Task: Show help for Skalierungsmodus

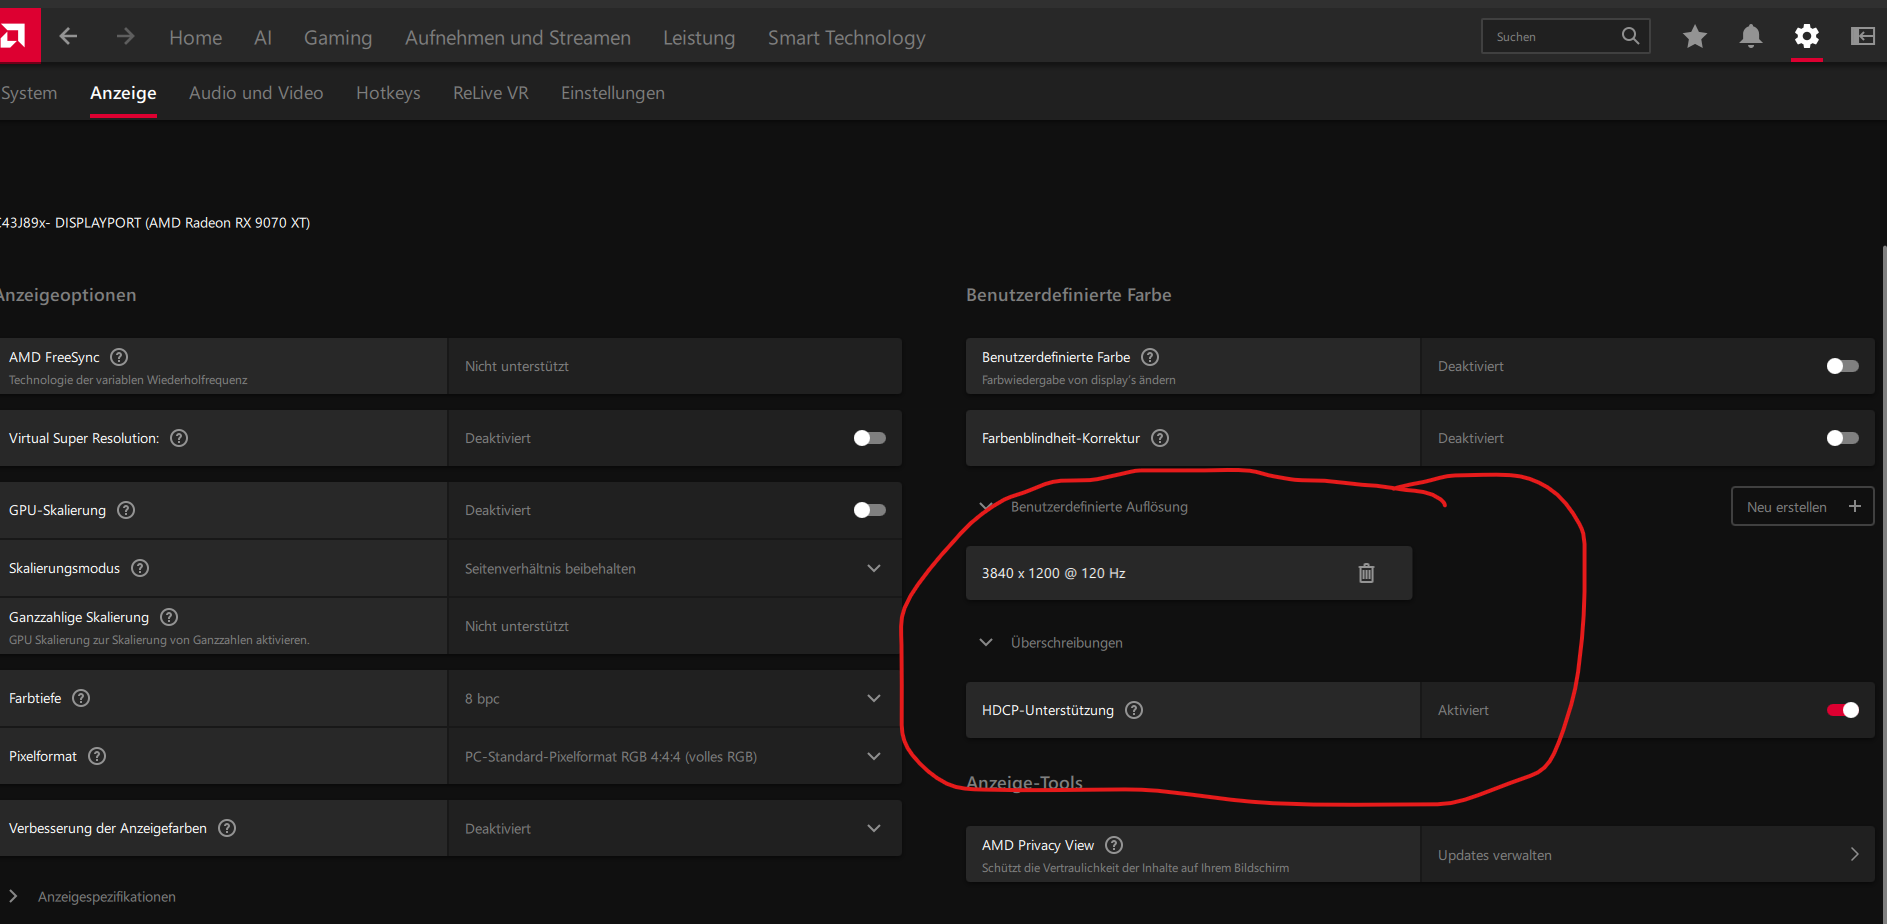Action: (140, 568)
